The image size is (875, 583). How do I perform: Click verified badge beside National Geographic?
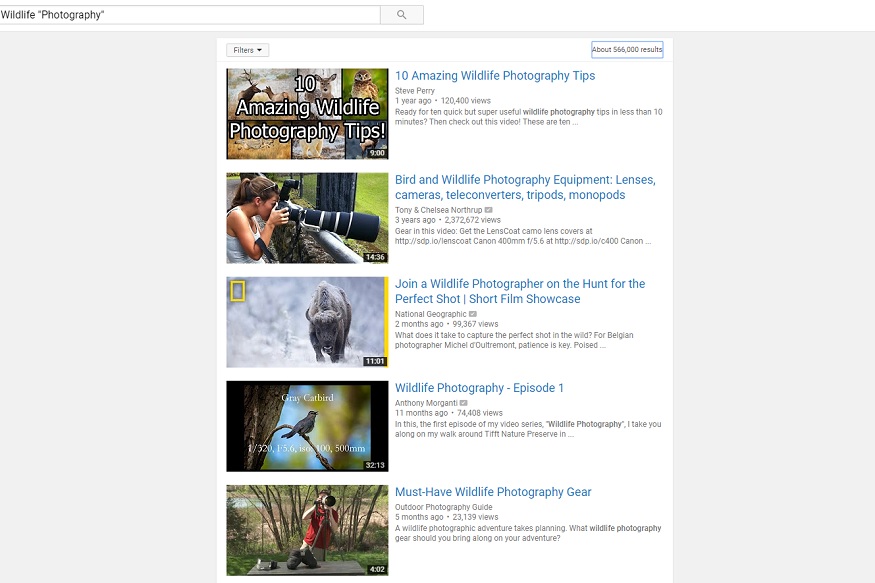point(473,314)
